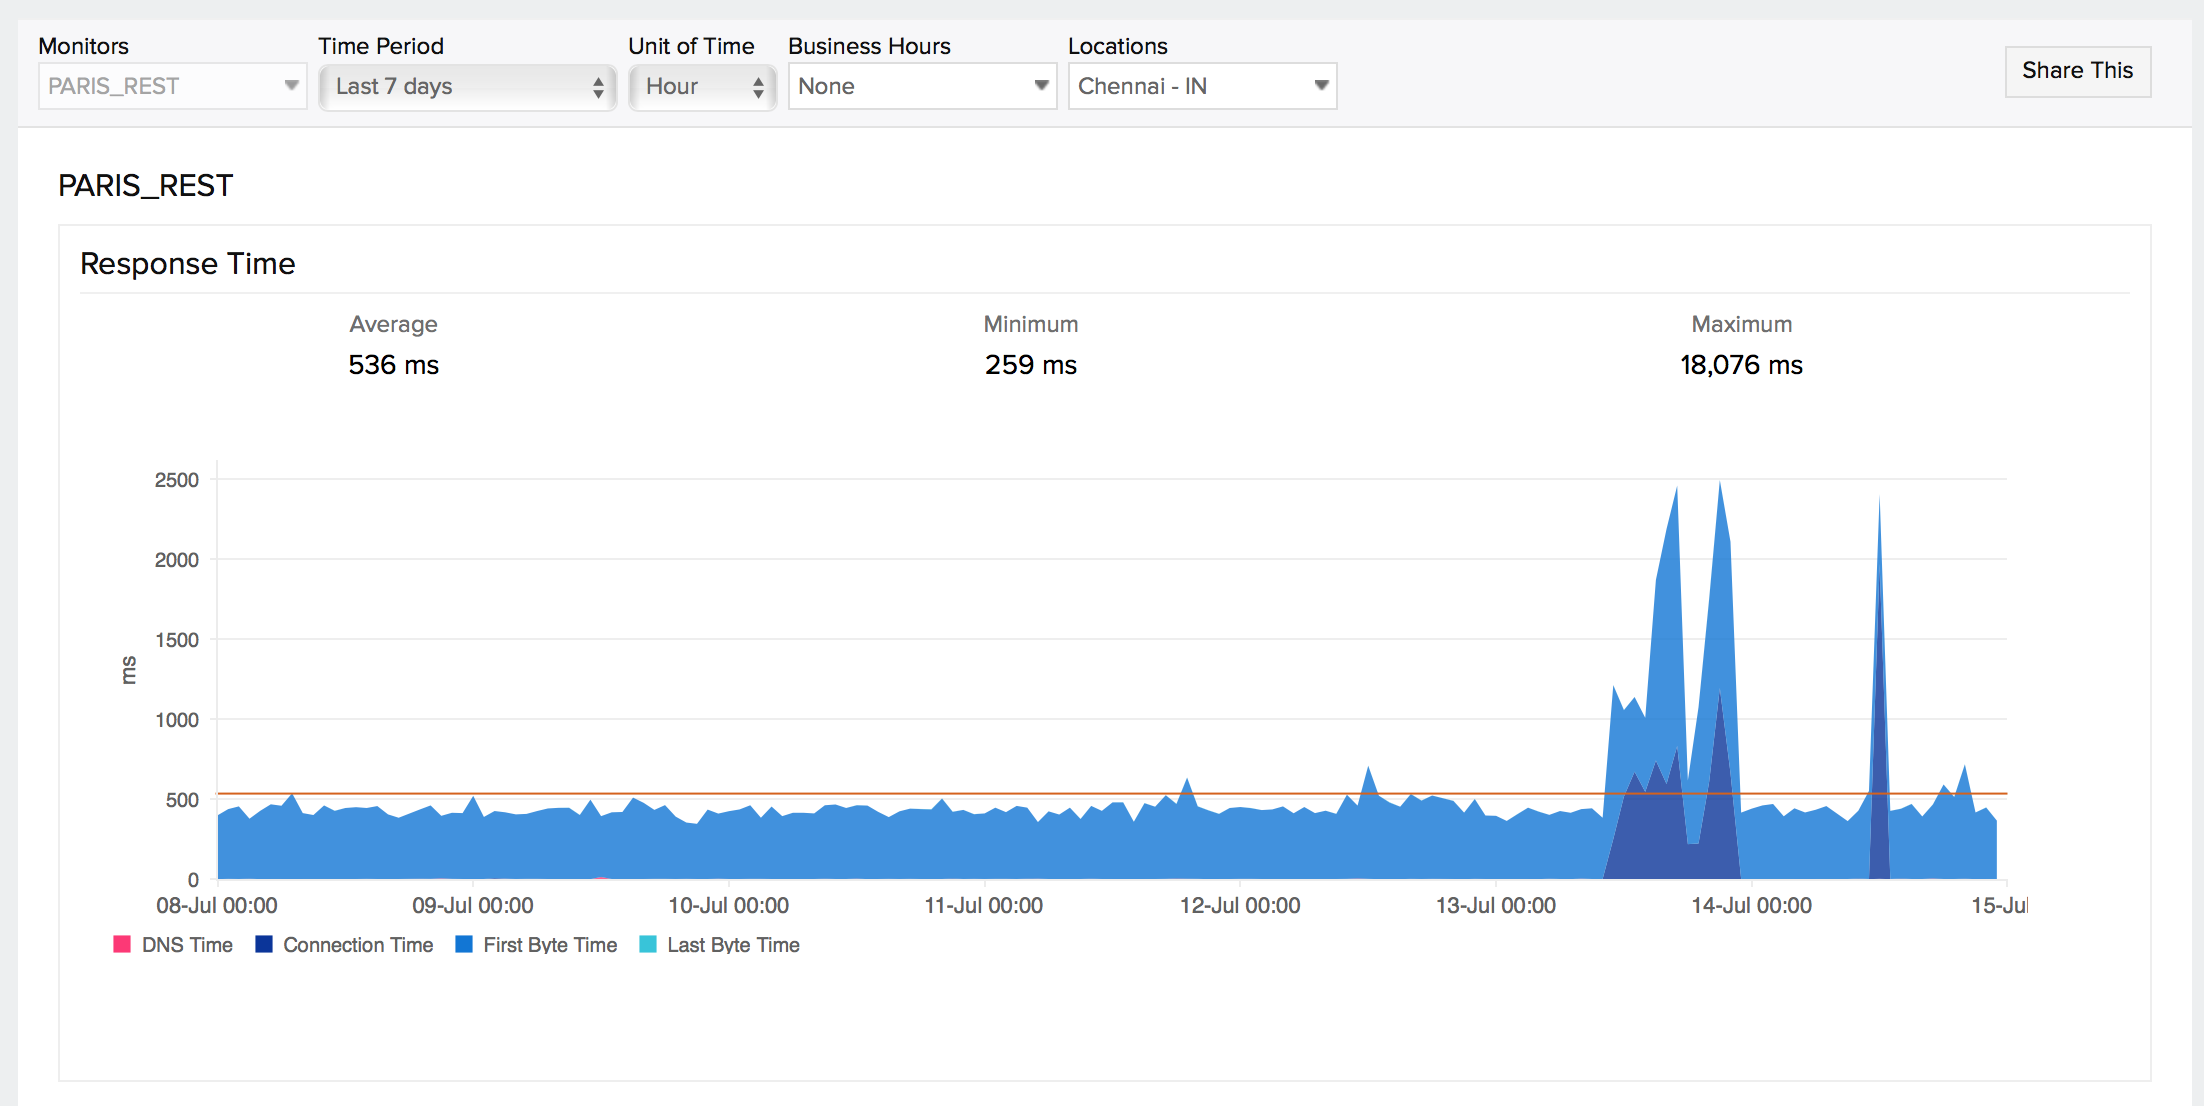Image resolution: width=2204 pixels, height=1106 pixels.
Task: Open the Monitors PARIS_REST dropdown
Action: pyautogui.click(x=172, y=86)
